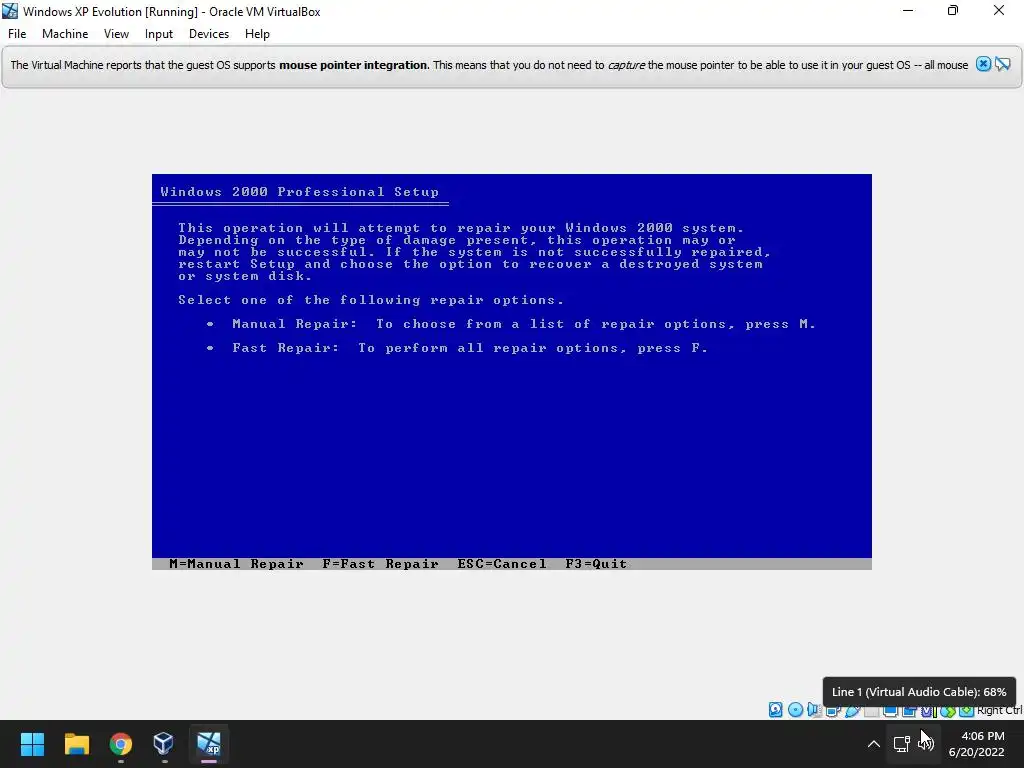Image resolution: width=1024 pixels, height=768 pixels.
Task: Click the Windows 2000 Professional Setup heading
Action: click(x=300, y=192)
